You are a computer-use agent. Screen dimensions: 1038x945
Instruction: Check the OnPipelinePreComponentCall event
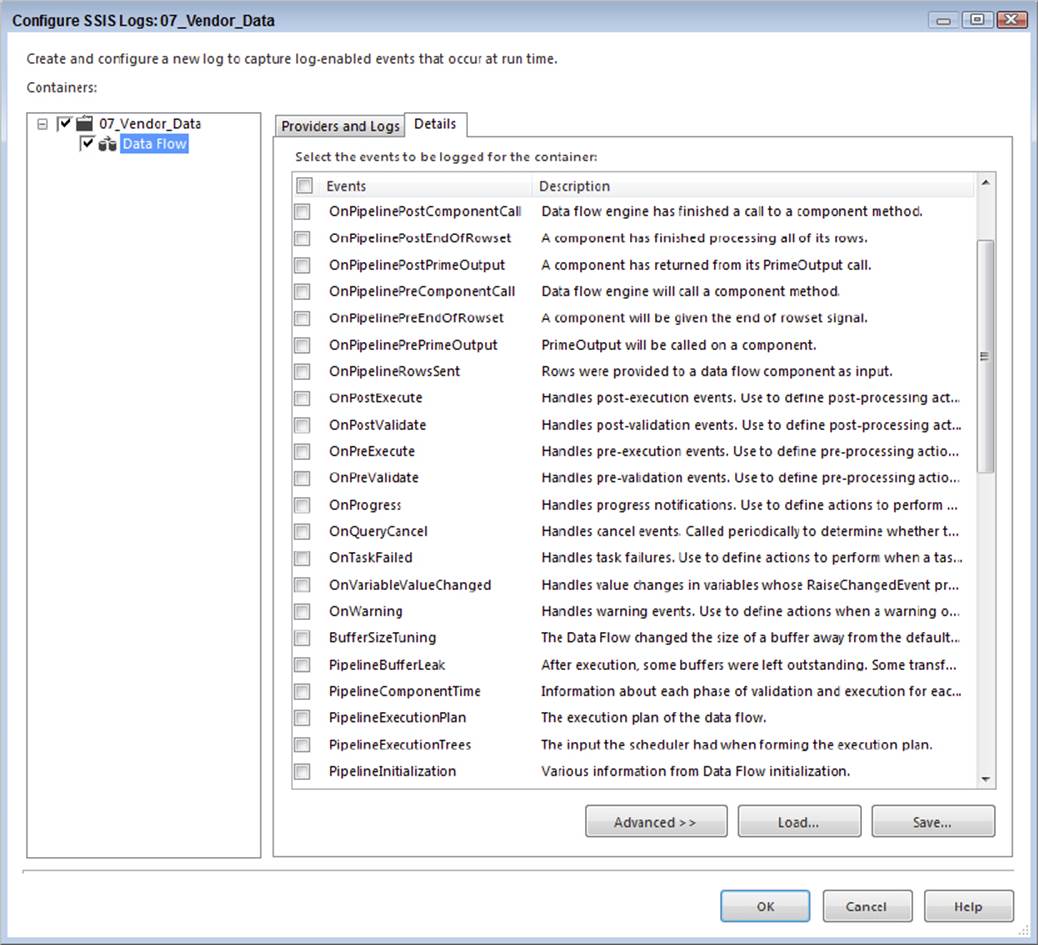tap(303, 292)
